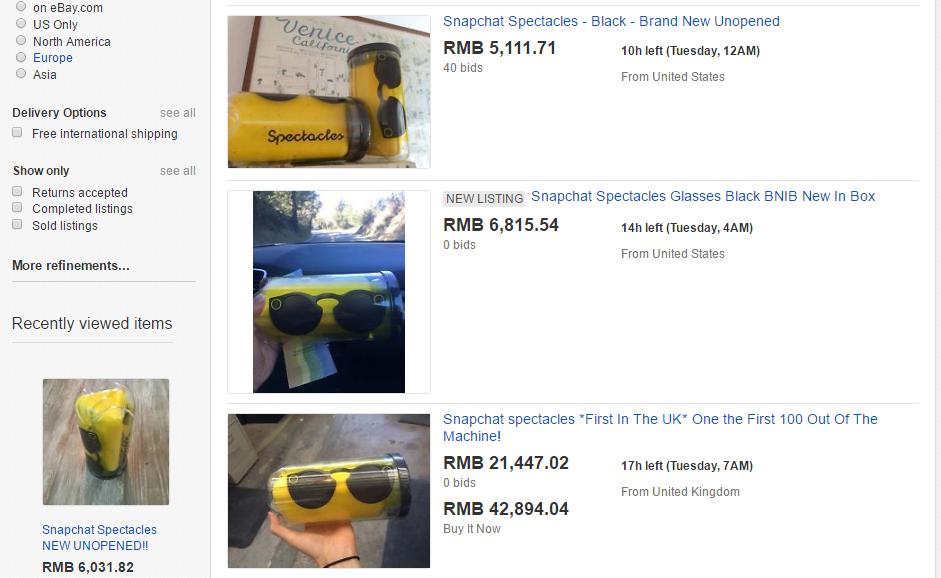Tick the Returns accepted checkbox

[17, 191]
